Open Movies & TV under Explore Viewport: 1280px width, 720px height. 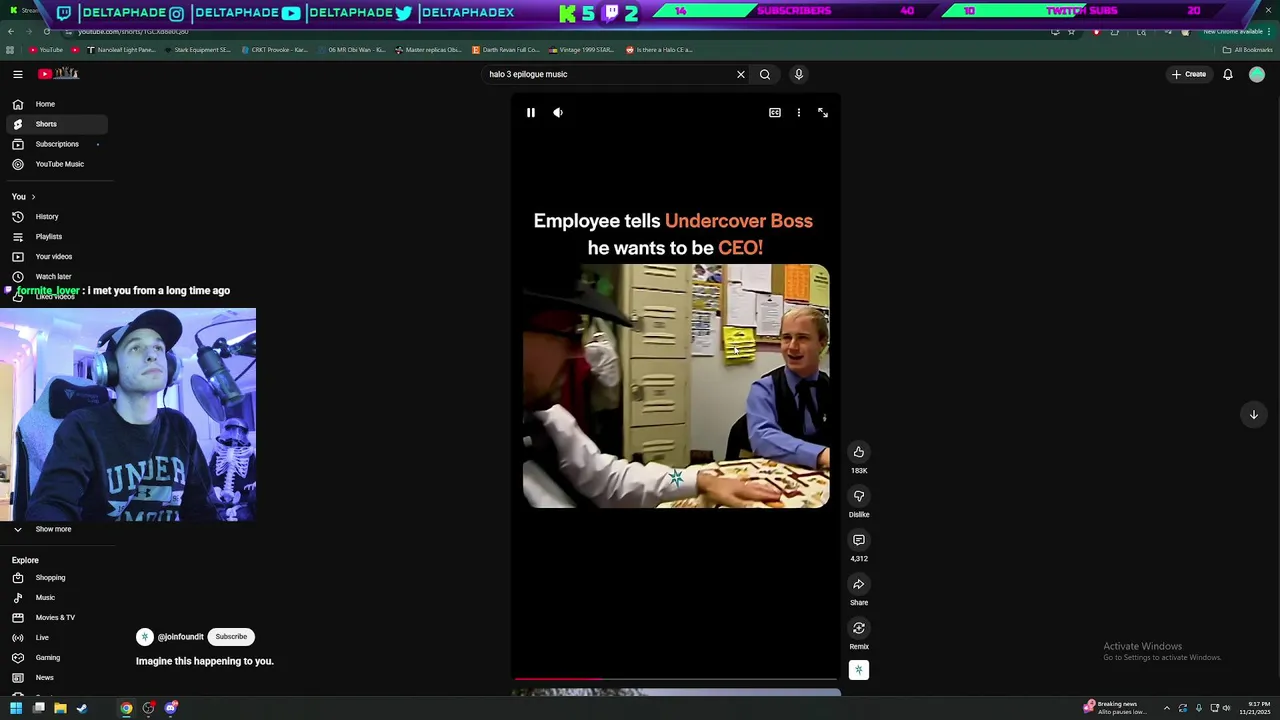click(x=56, y=618)
